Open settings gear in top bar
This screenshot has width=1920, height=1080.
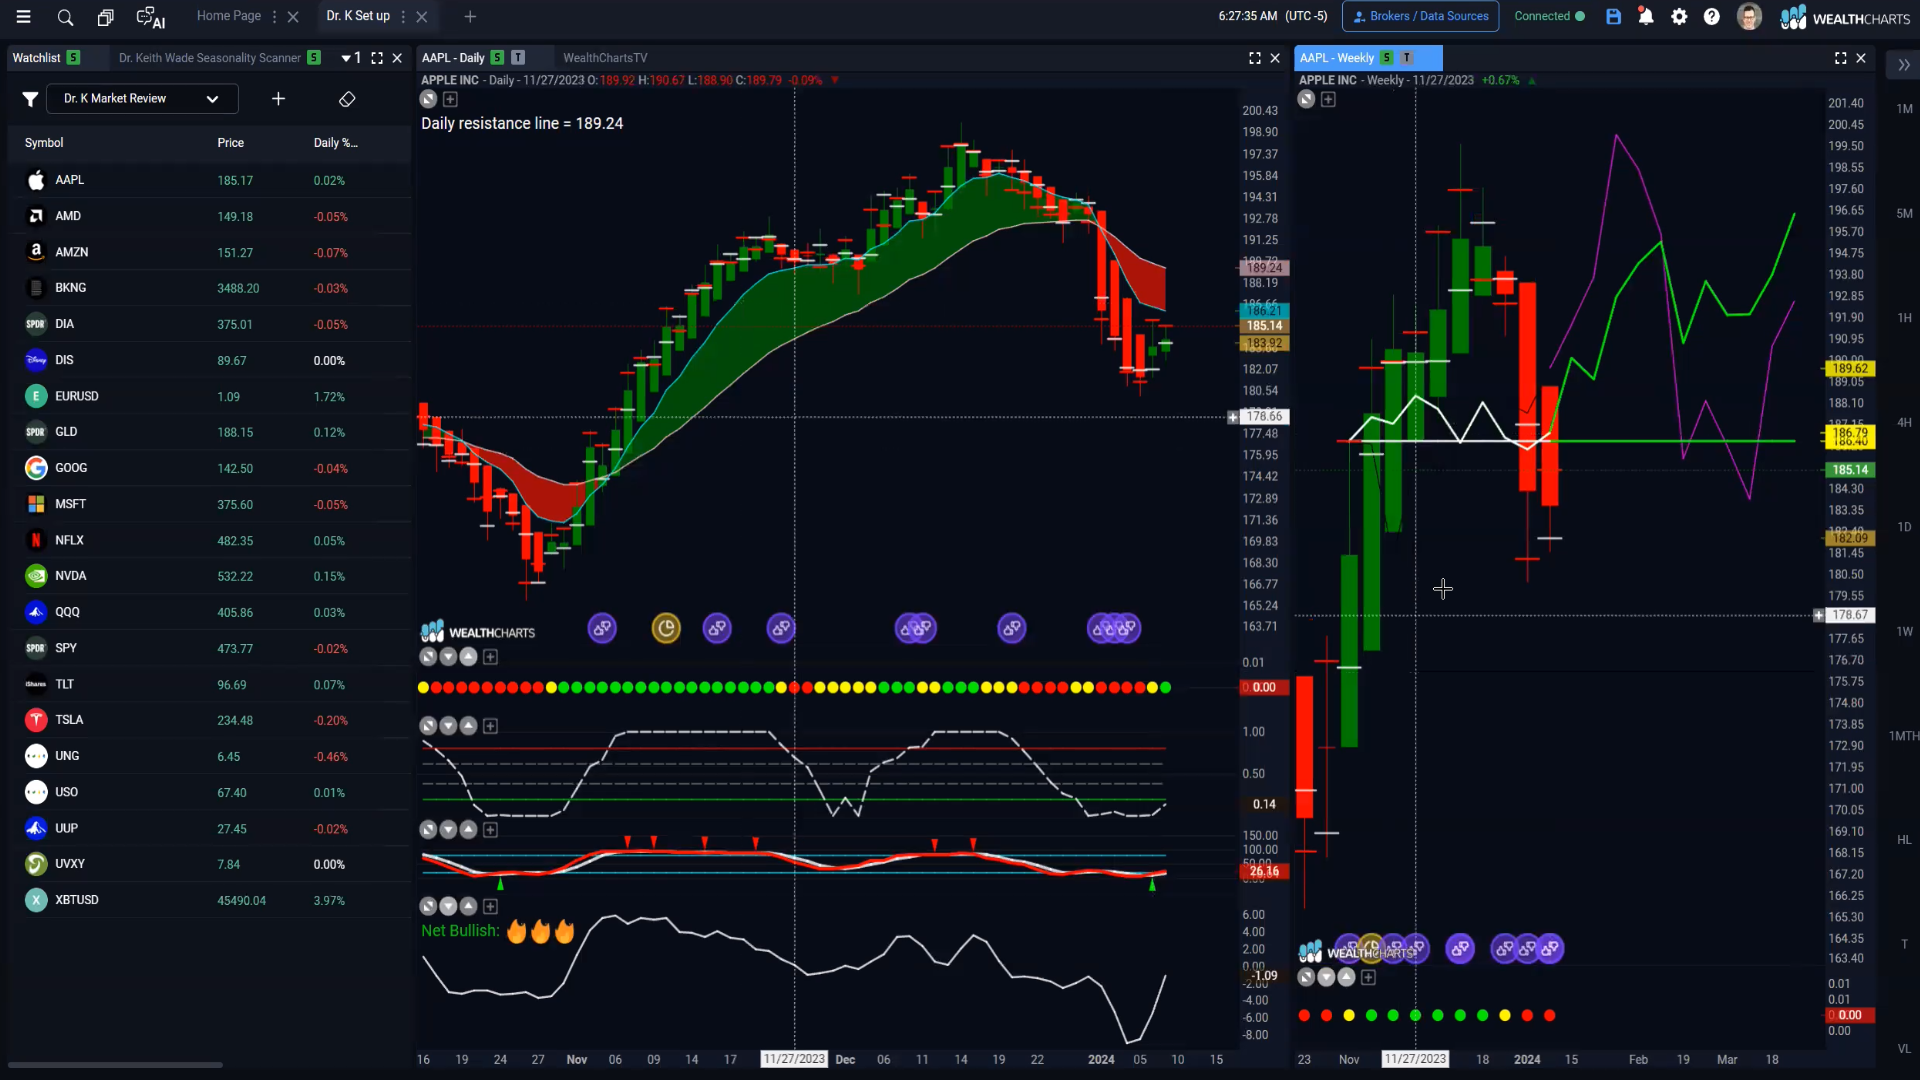point(1679,17)
